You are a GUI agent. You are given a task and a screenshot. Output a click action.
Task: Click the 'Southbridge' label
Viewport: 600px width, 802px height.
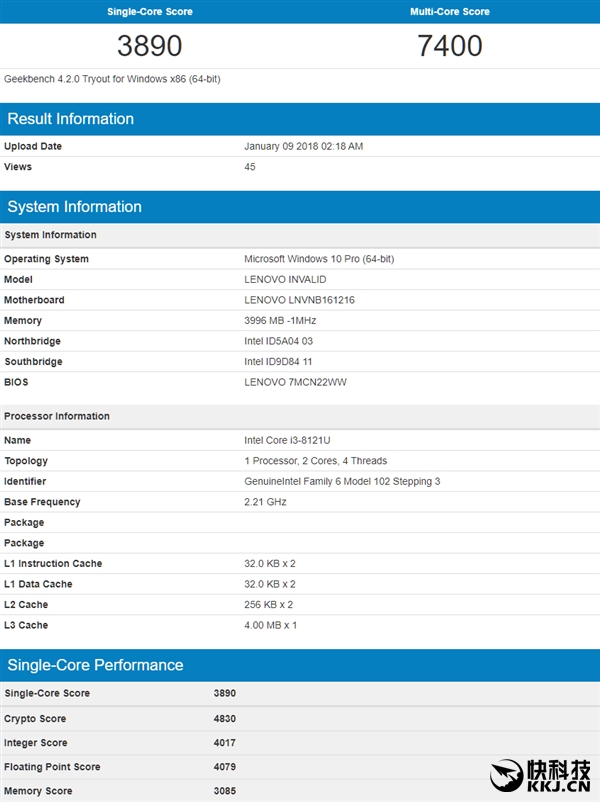pos(33,362)
